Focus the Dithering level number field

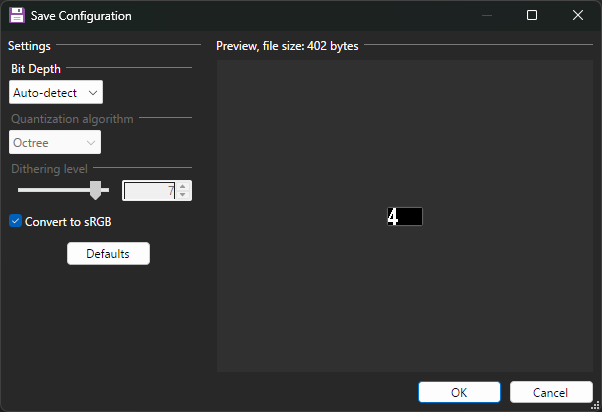[148, 190]
